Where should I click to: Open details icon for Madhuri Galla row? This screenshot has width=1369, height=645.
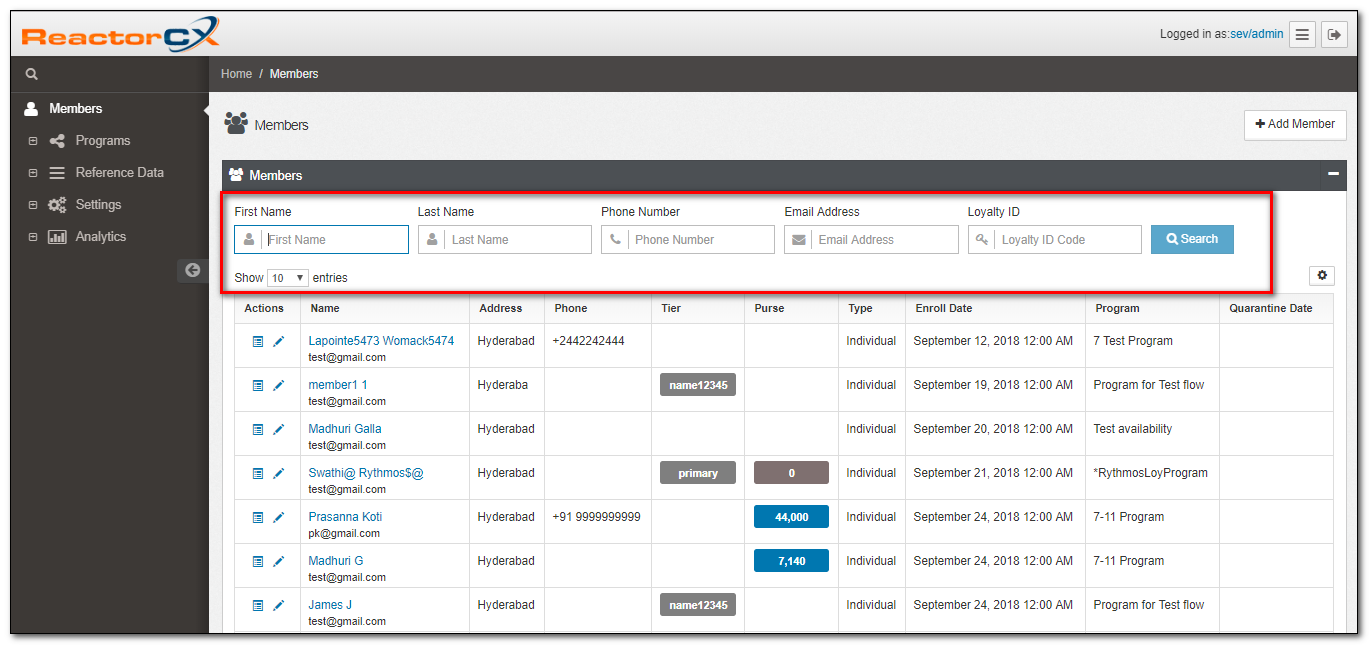pyautogui.click(x=258, y=430)
